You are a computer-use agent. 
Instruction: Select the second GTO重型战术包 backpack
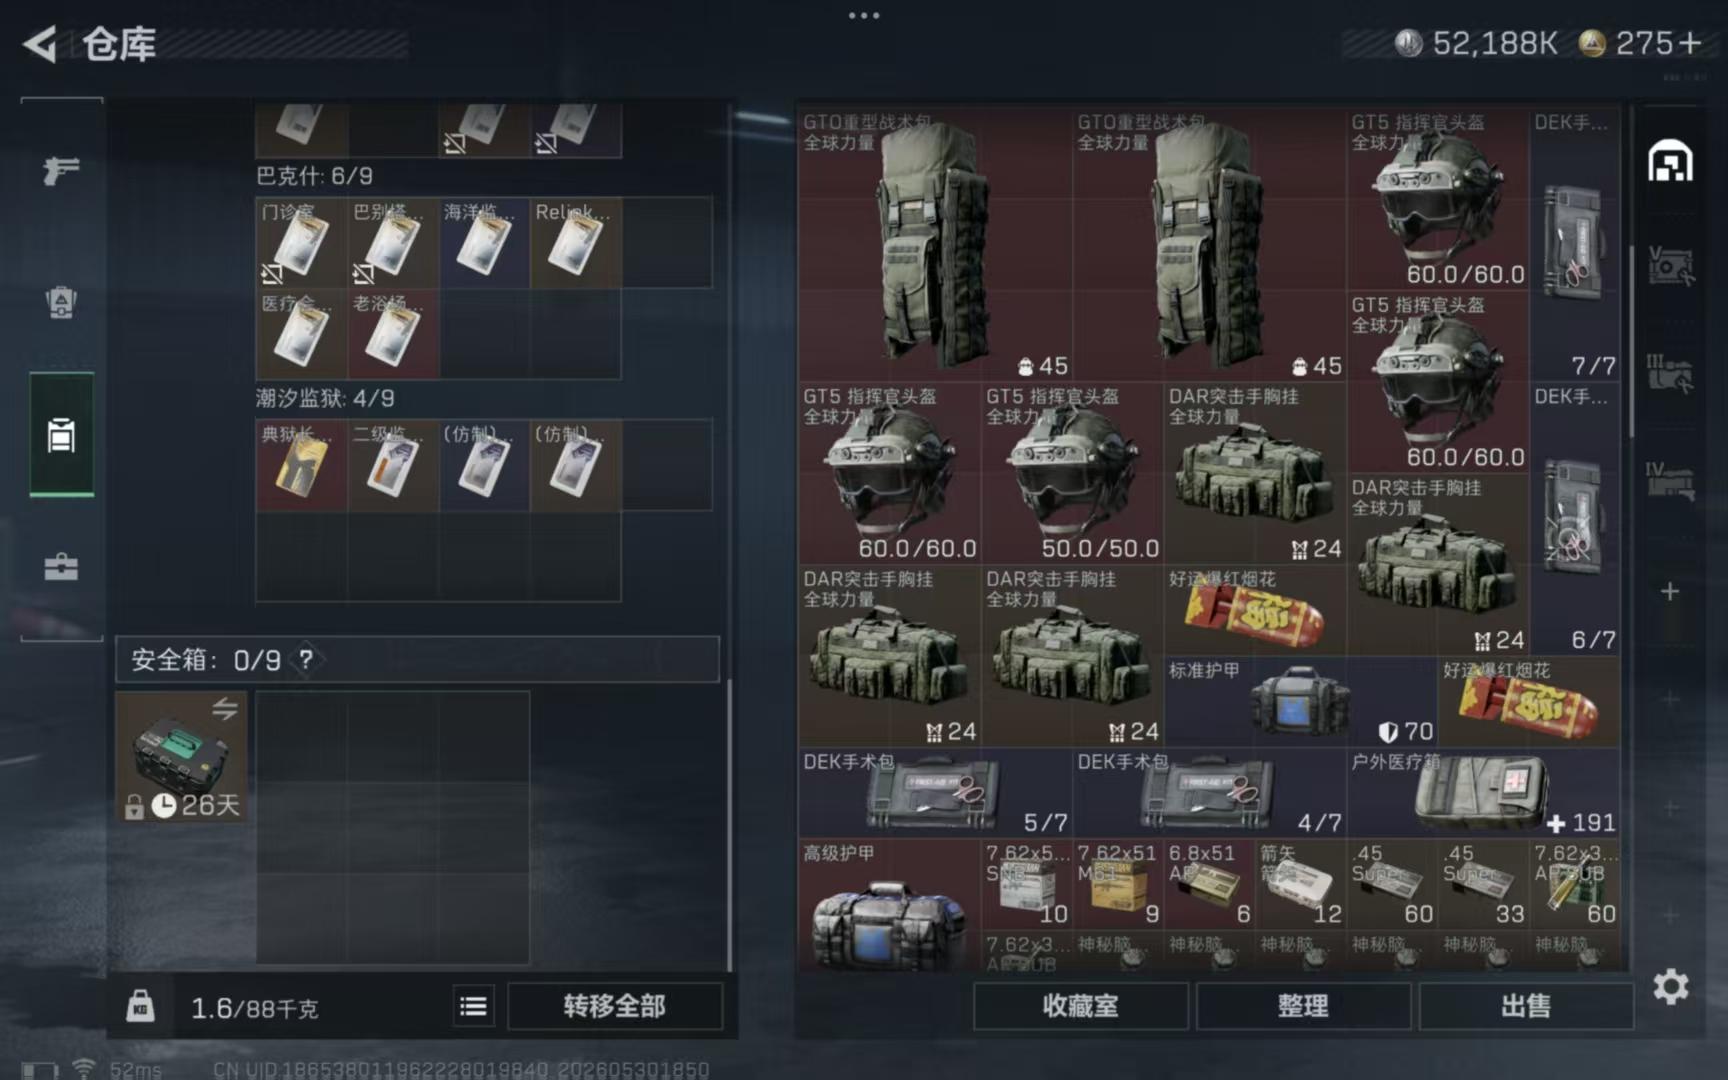[x=1209, y=244]
